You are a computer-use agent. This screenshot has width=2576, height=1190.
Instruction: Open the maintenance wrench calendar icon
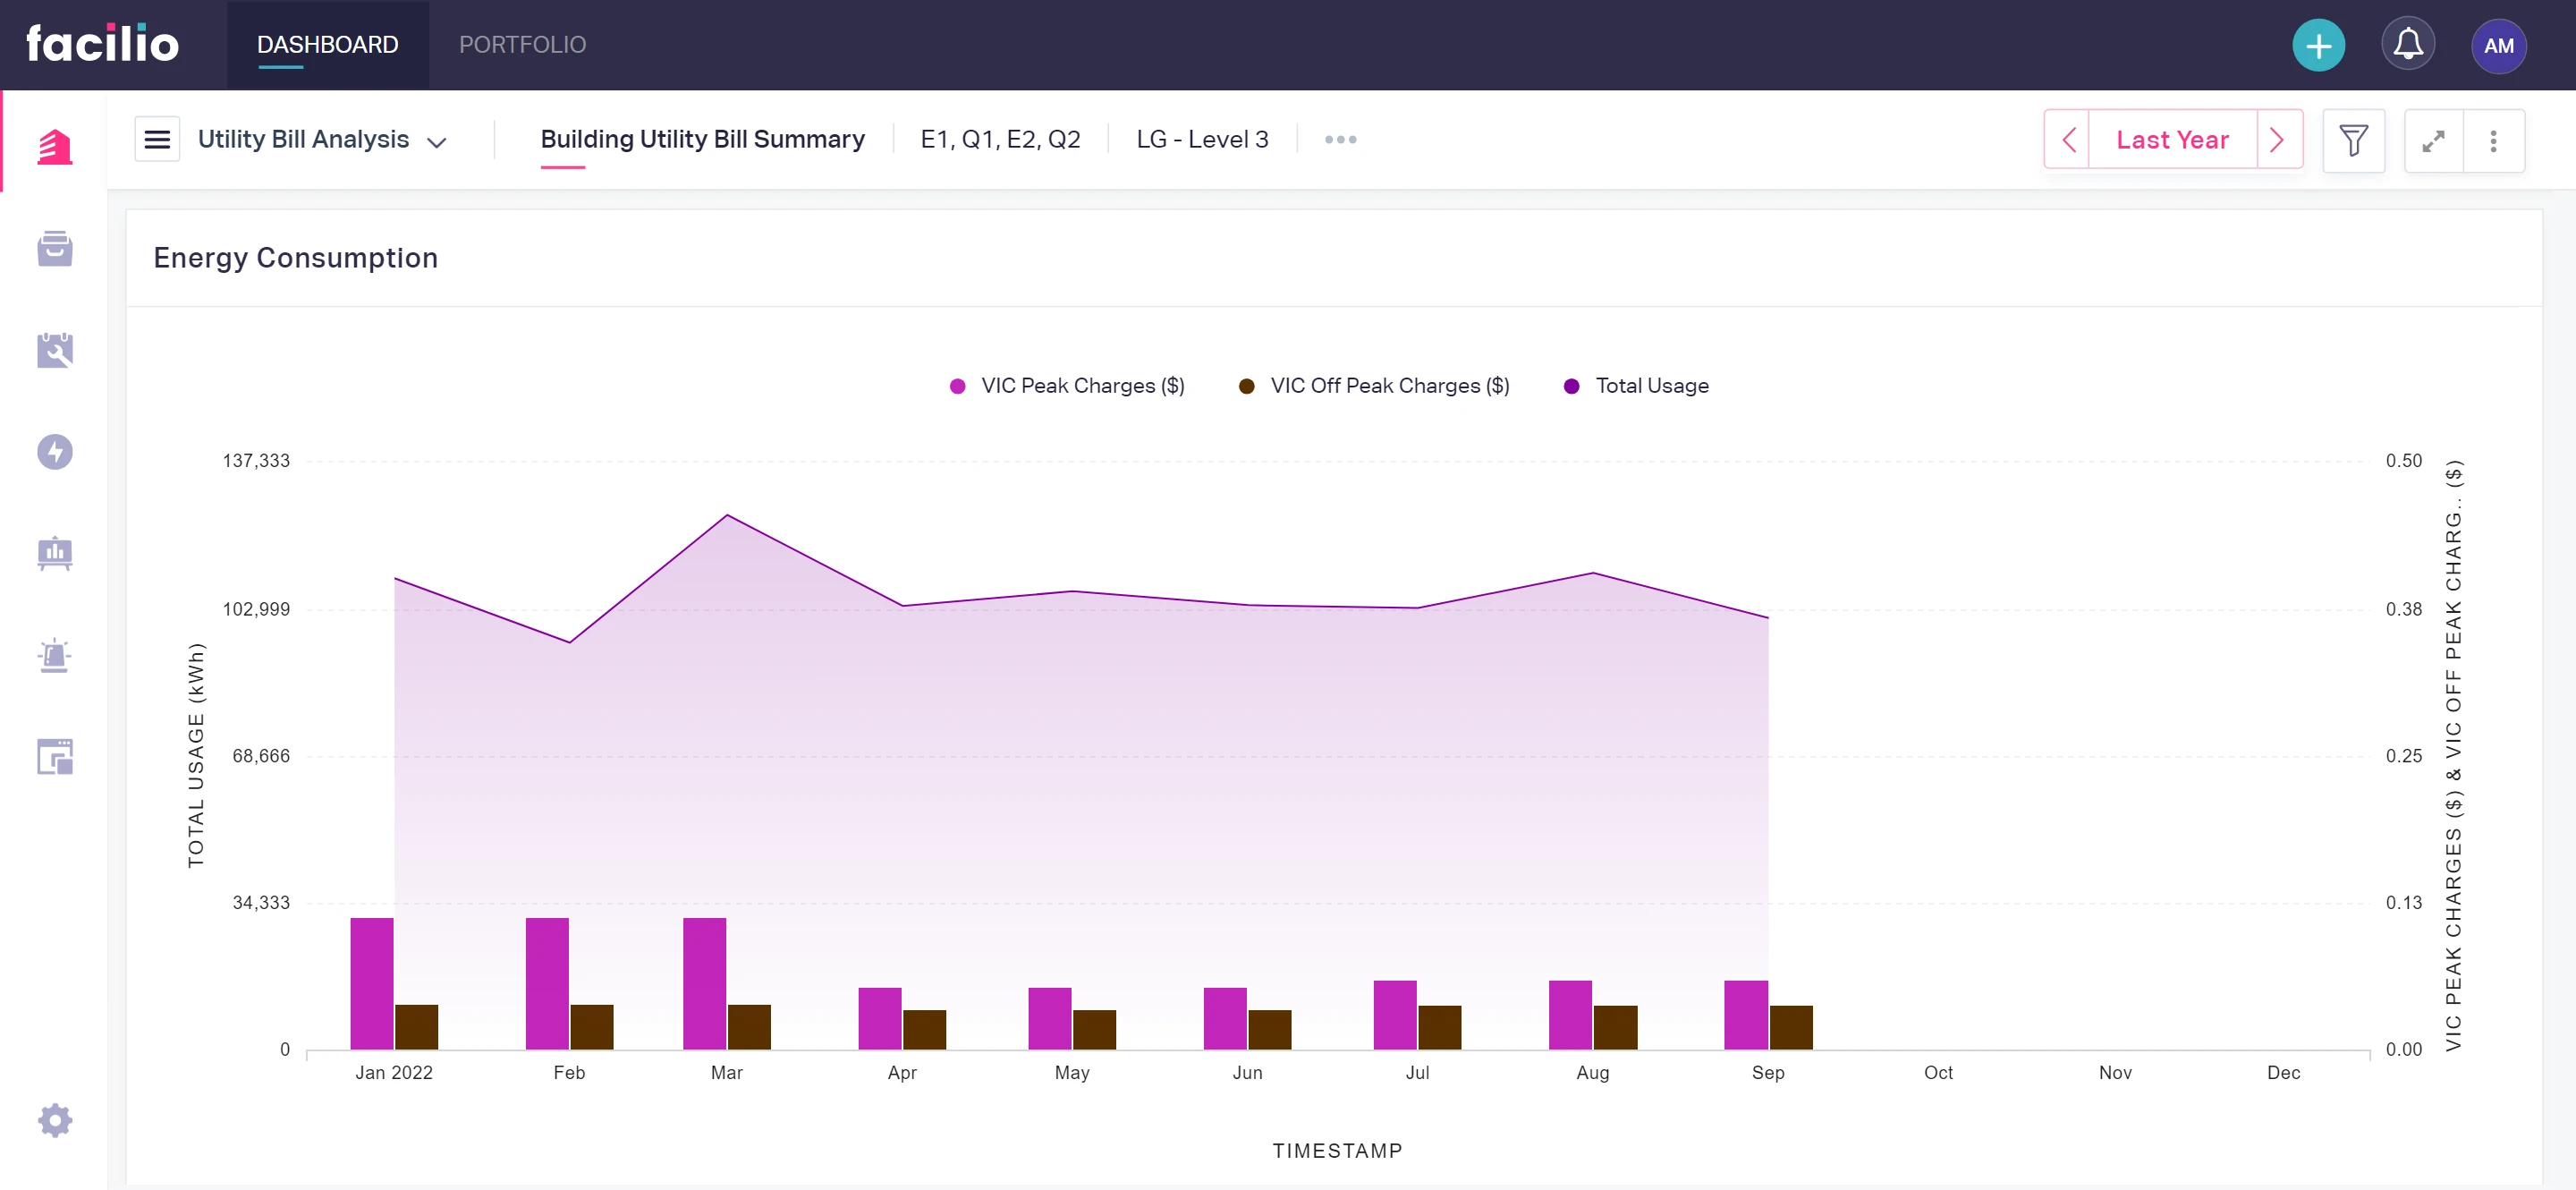click(55, 351)
